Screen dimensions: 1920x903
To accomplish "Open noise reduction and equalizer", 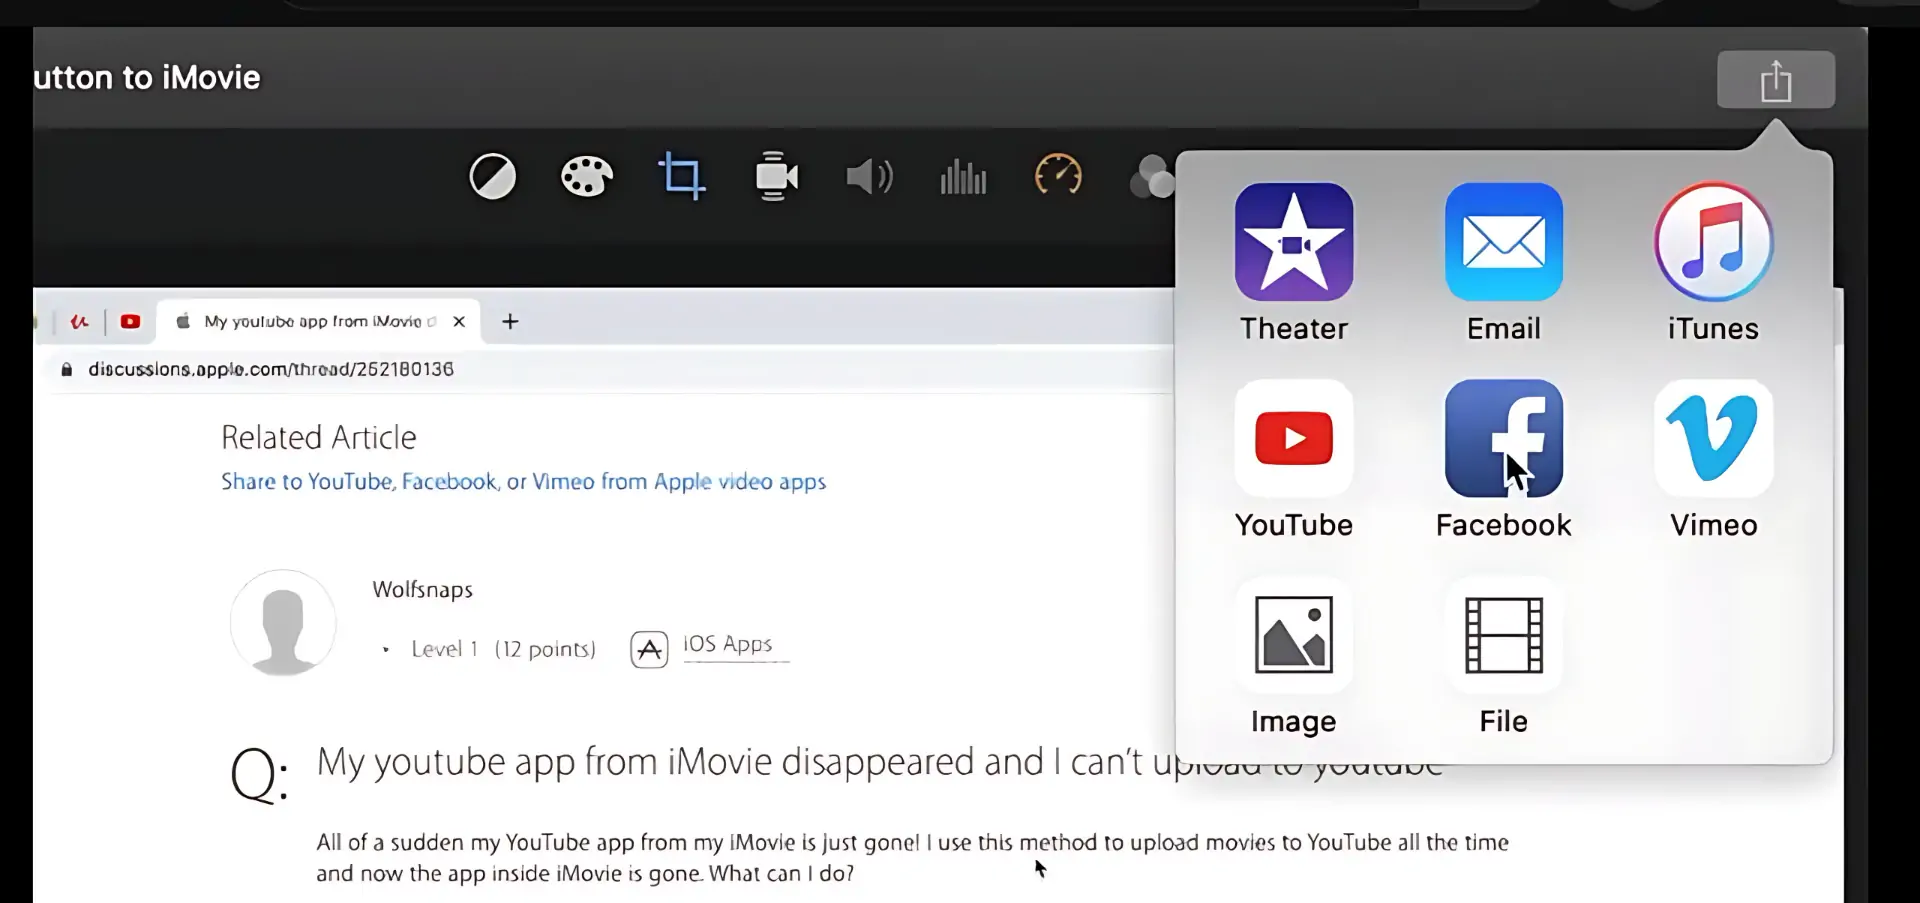I will coord(963,177).
